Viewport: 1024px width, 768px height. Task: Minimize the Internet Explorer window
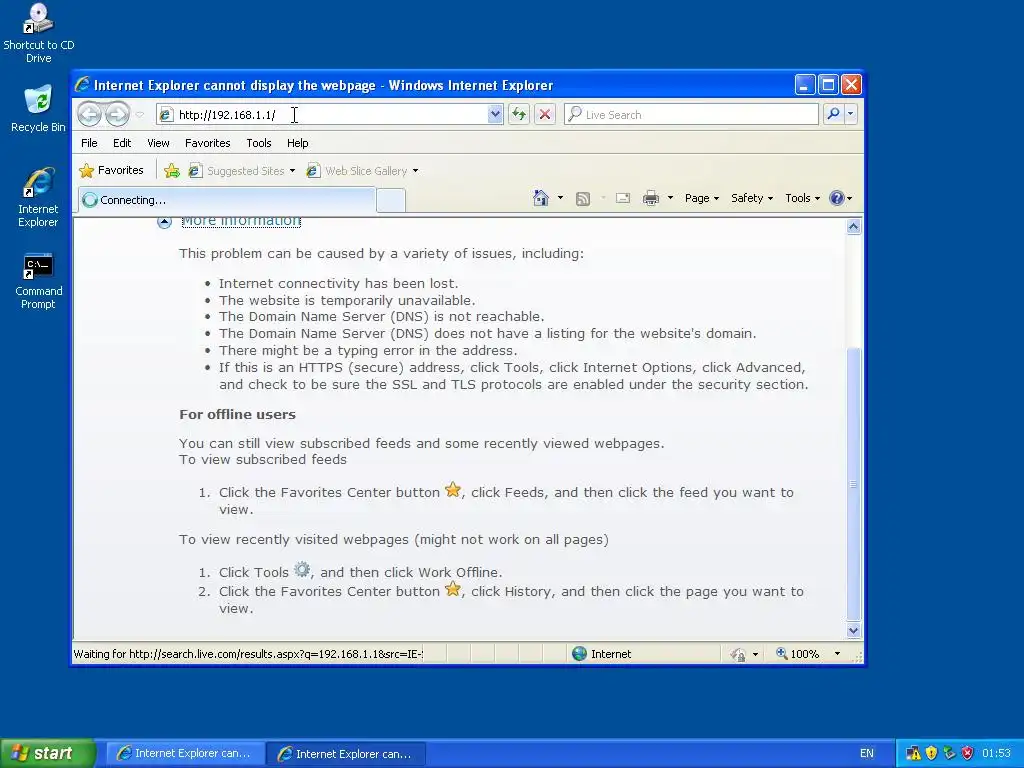point(805,85)
